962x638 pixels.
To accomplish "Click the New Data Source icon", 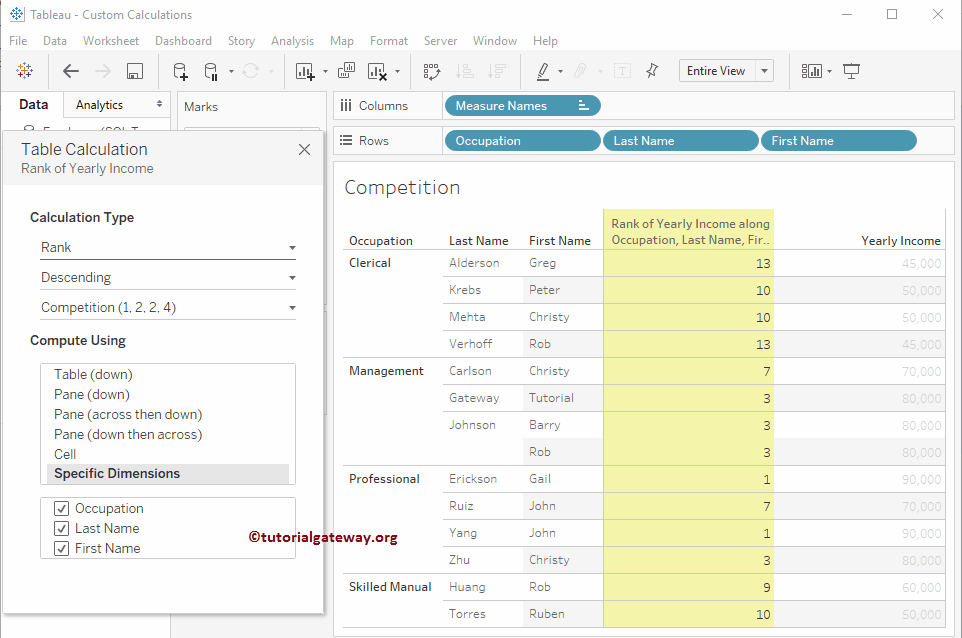I will [x=180, y=71].
